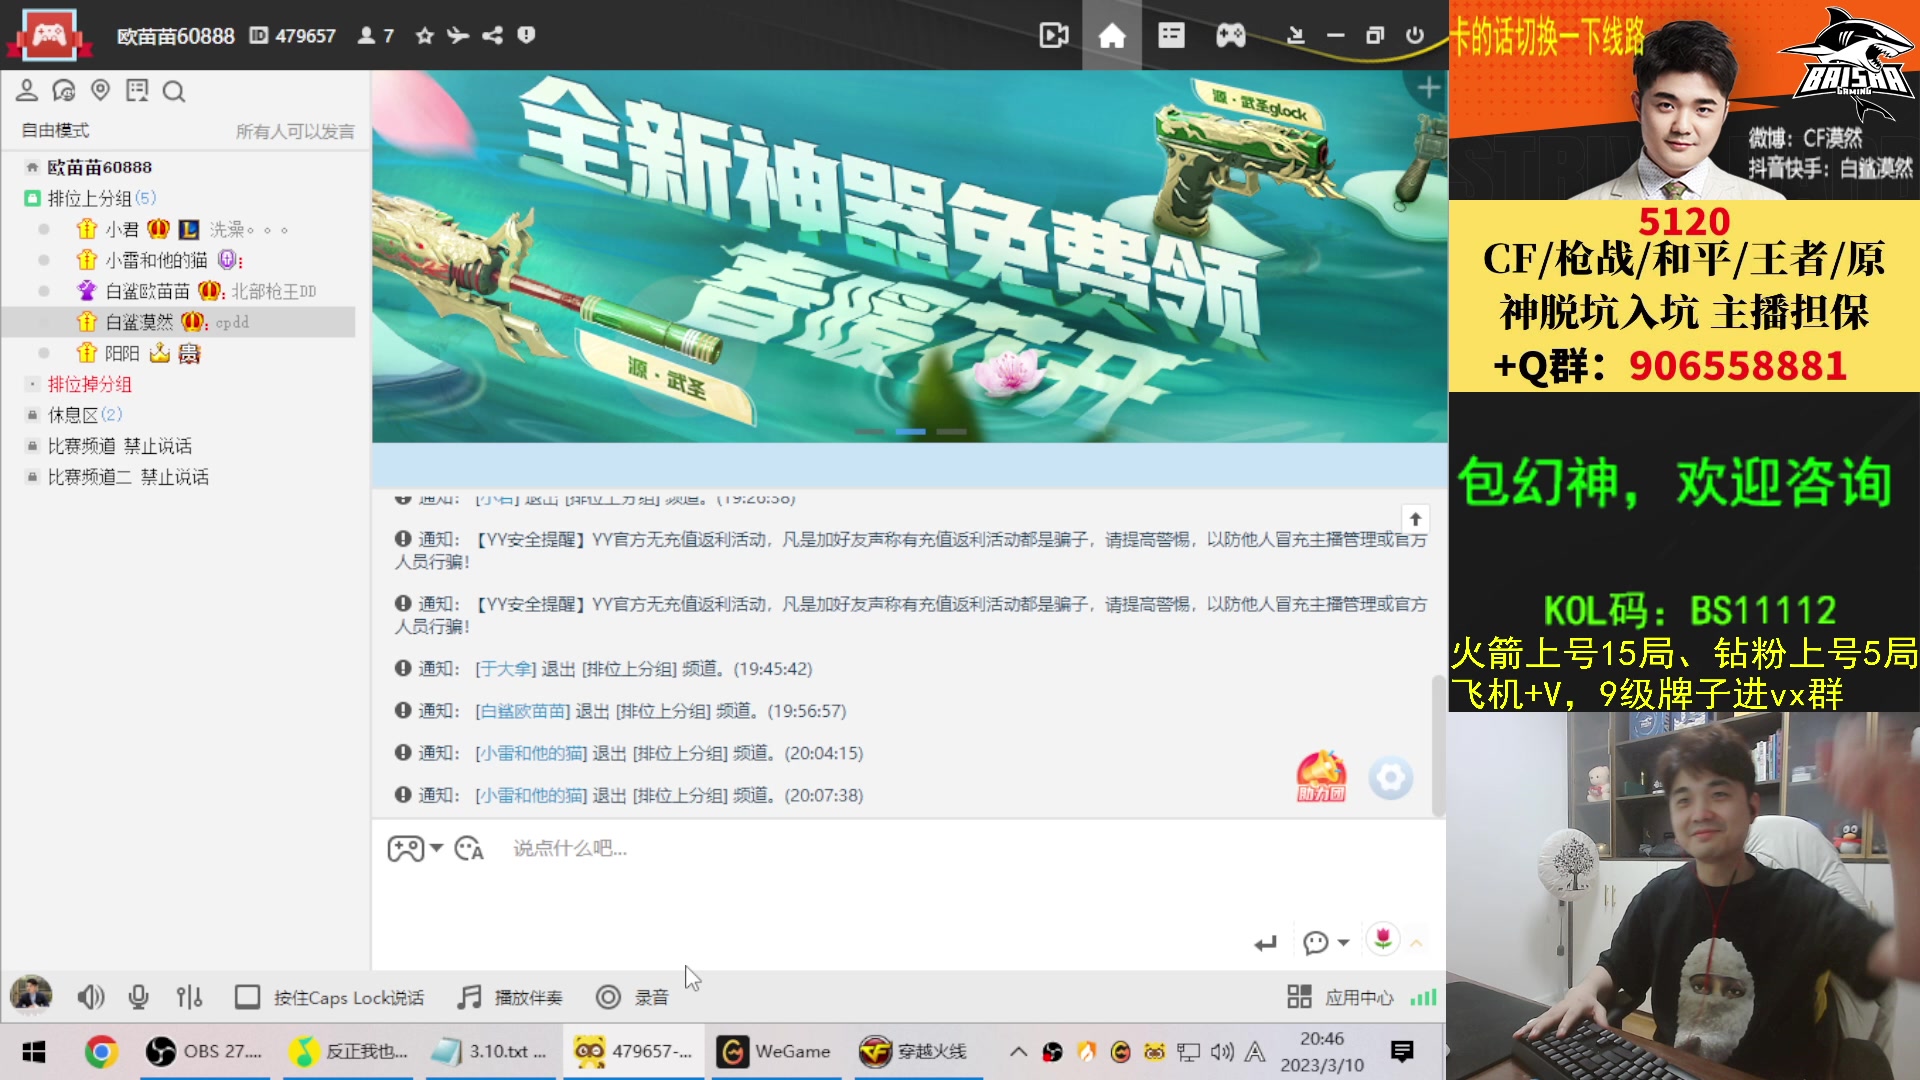Open [小雷和他的猫] link in the 20:04:15 notice

point(531,753)
